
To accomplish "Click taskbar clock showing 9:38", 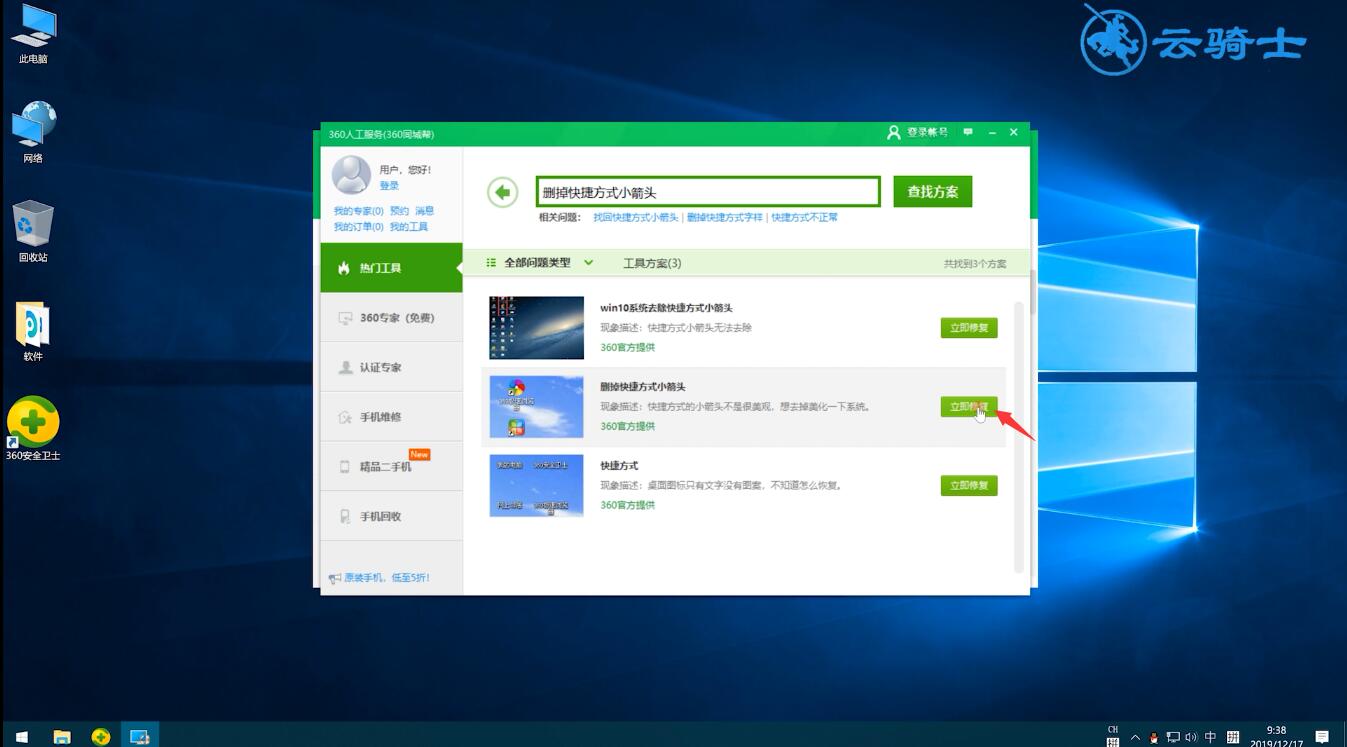I will [x=1276, y=737].
